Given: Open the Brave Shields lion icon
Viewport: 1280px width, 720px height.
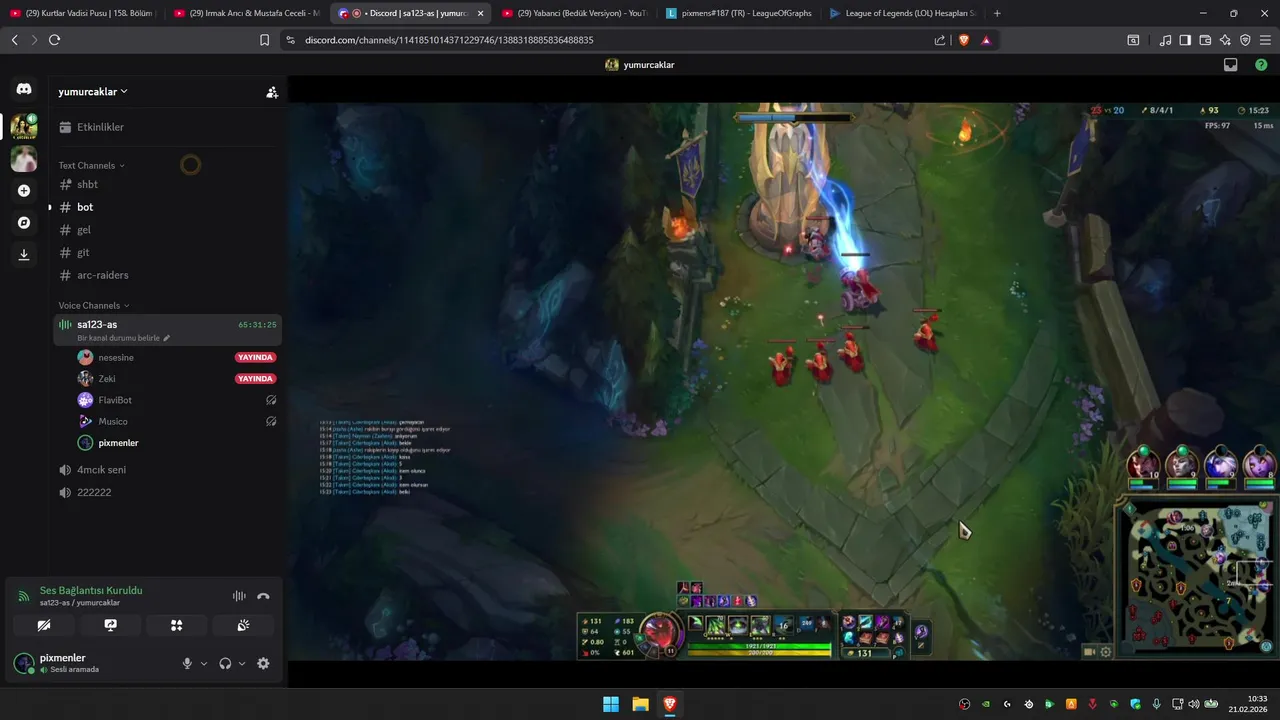Looking at the screenshot, I should pyautogui.click(x=964, y=40).
